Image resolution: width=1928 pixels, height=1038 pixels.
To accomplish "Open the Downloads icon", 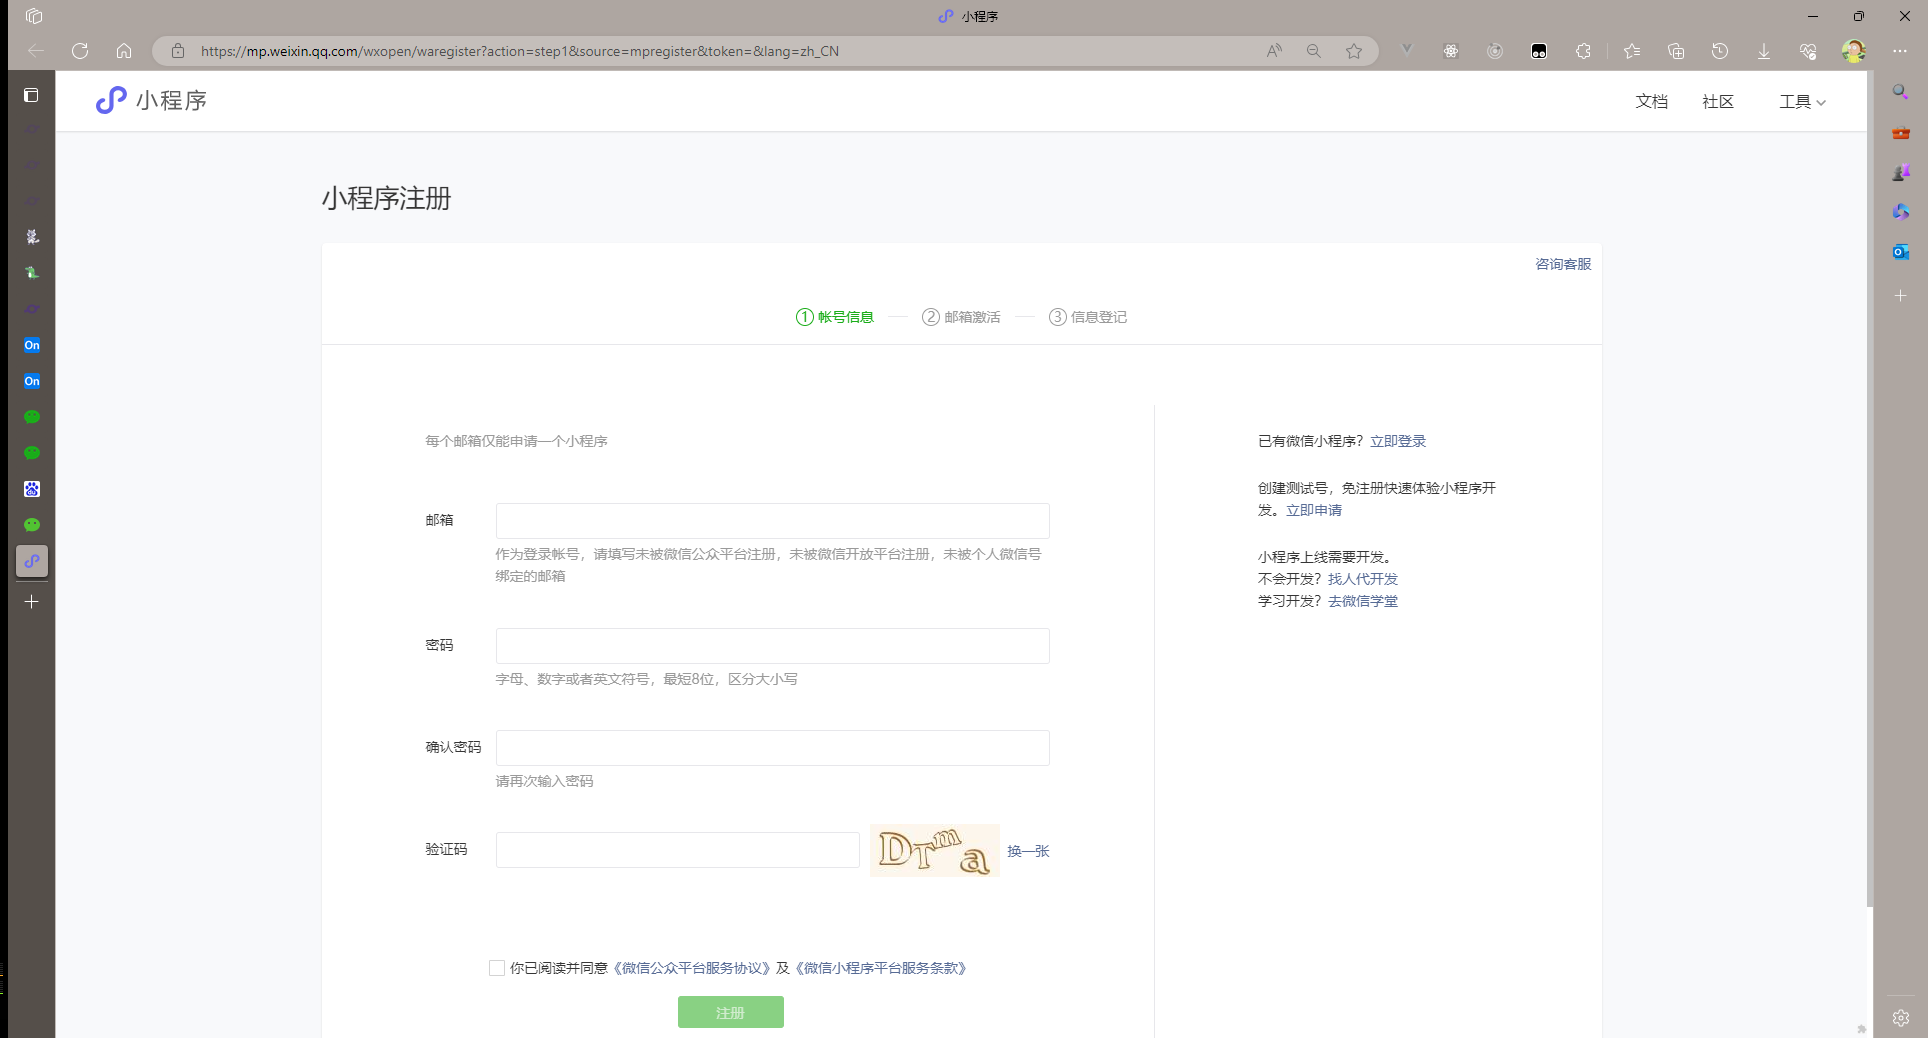I will (1763, 51).
